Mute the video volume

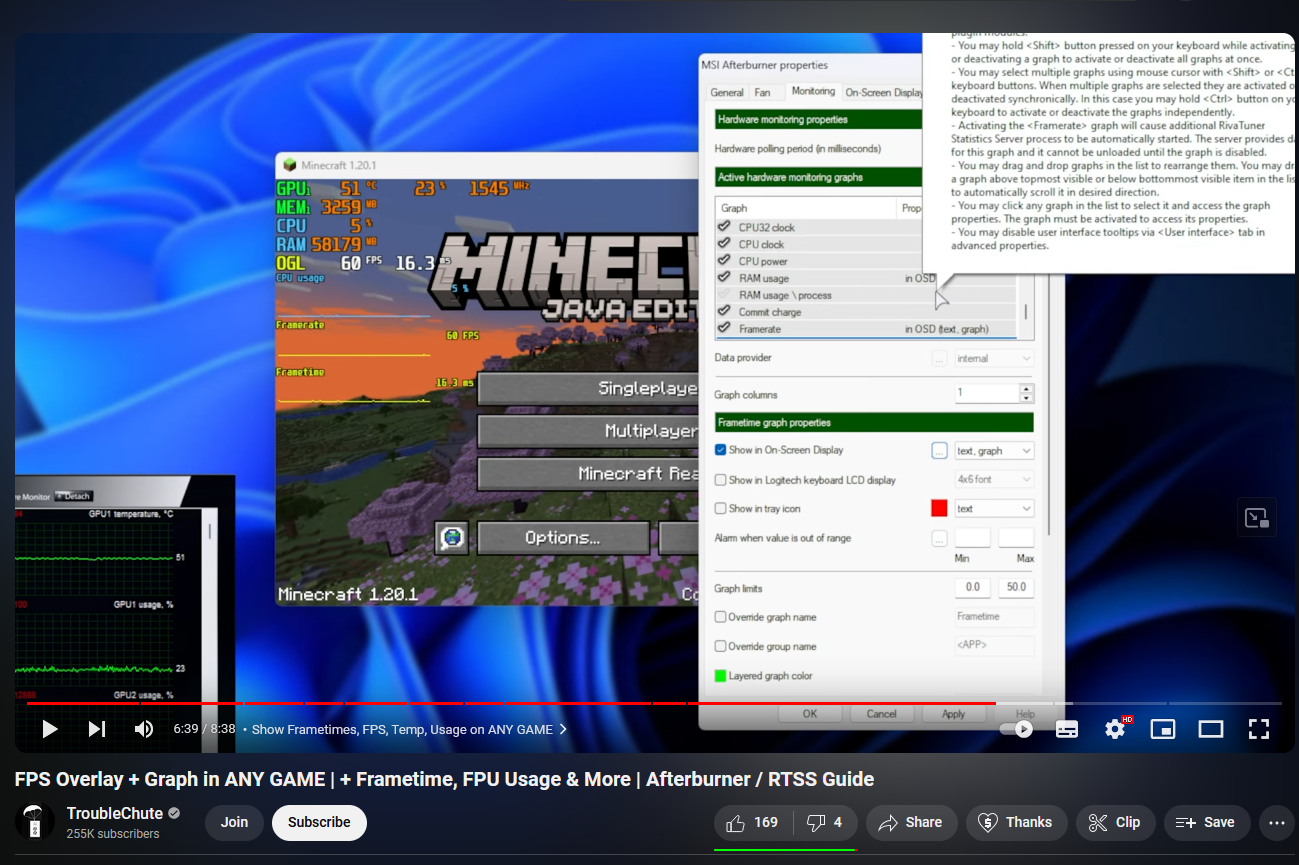(144, 729)
